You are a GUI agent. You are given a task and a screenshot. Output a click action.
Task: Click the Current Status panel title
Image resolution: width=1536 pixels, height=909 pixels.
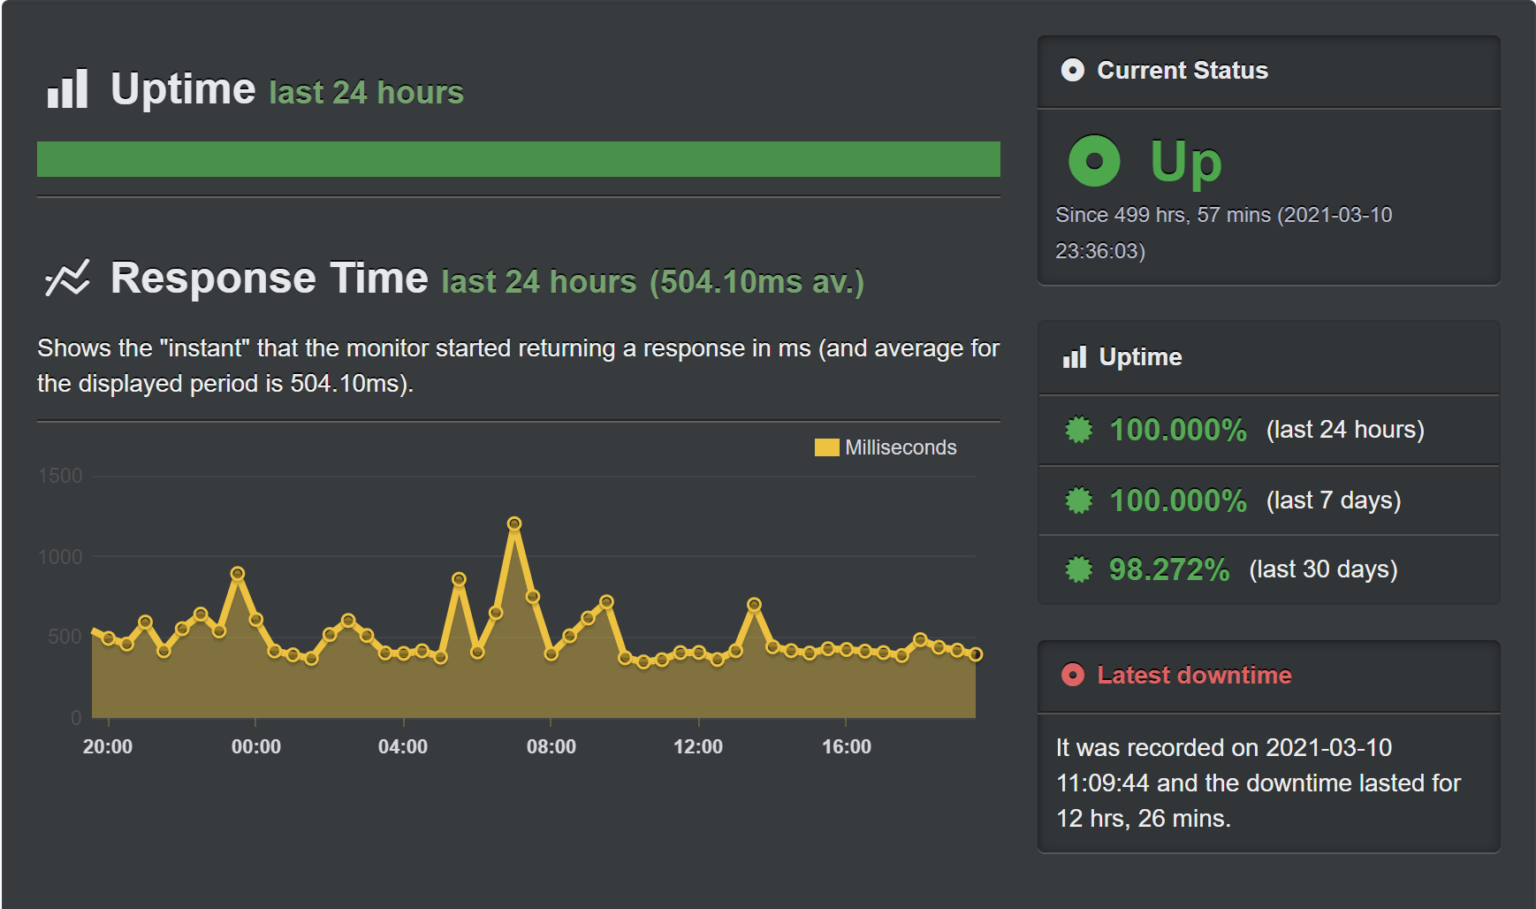1182,70
